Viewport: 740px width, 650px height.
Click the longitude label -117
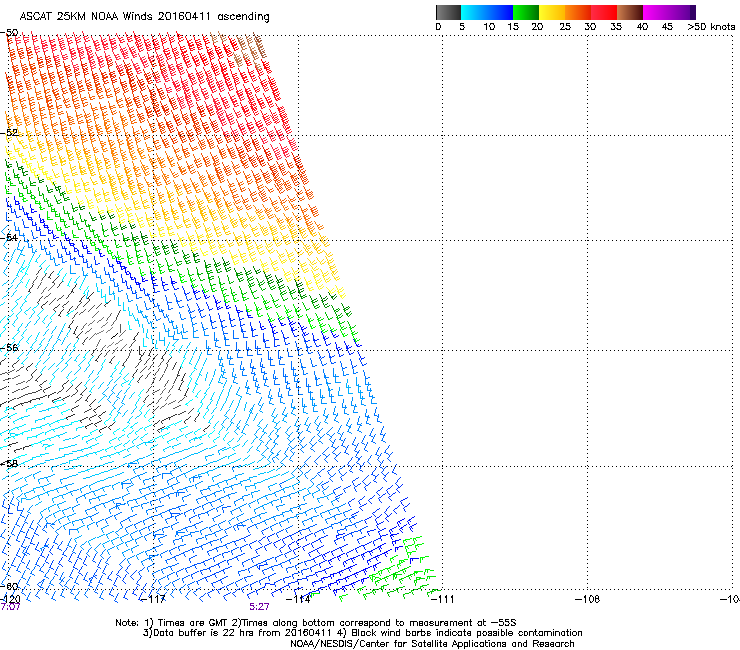tap(153, 599)
